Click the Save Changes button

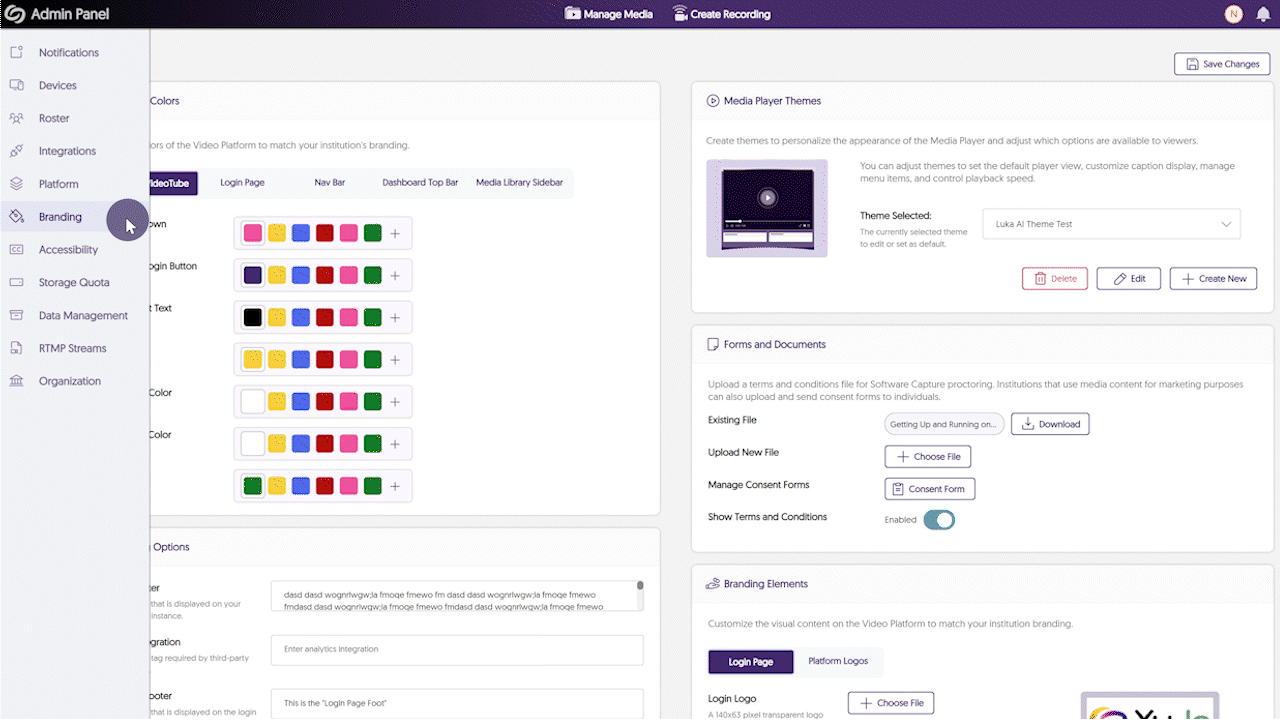point(1221,64)
